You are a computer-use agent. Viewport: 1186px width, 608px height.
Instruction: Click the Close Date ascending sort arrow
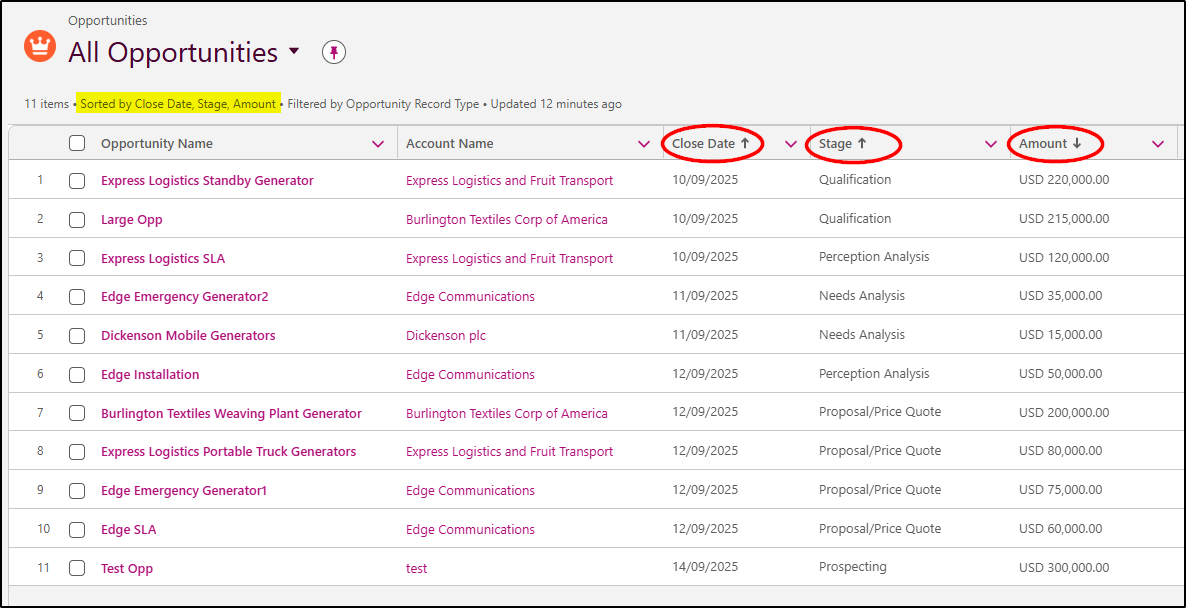click(745, 144)
